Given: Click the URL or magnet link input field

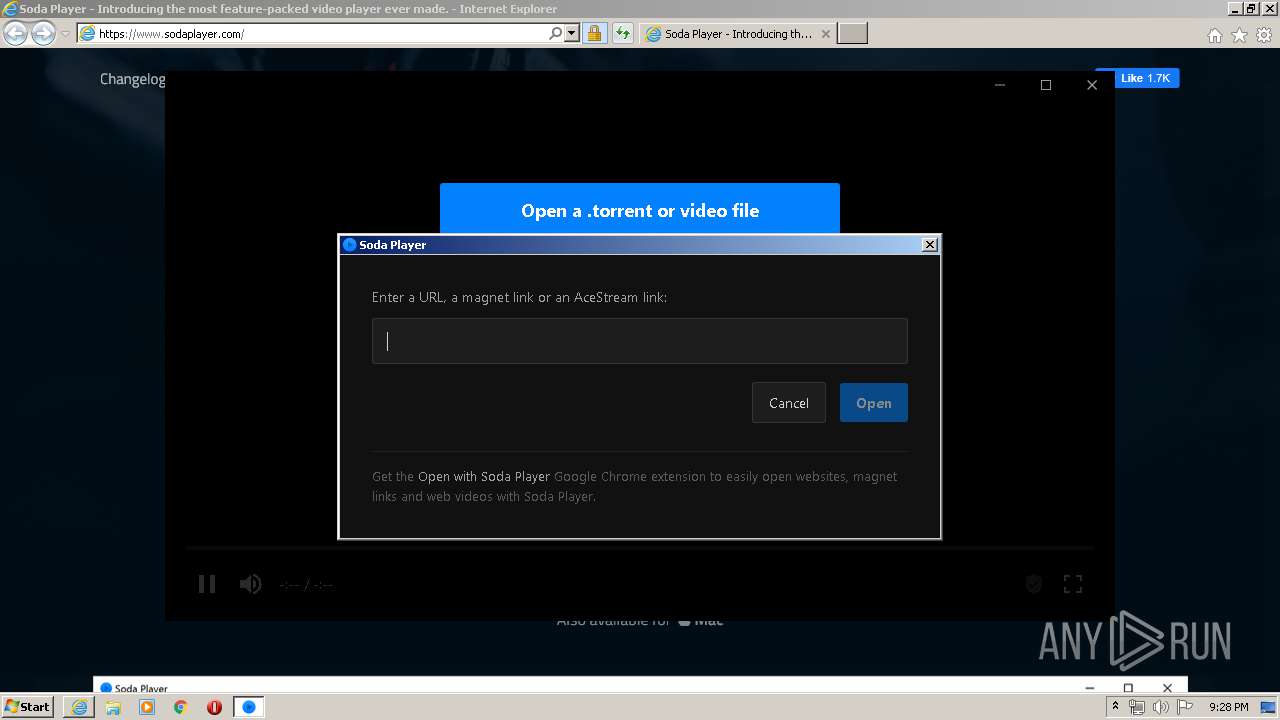Looking at the screenshot, I should [639, 341].
